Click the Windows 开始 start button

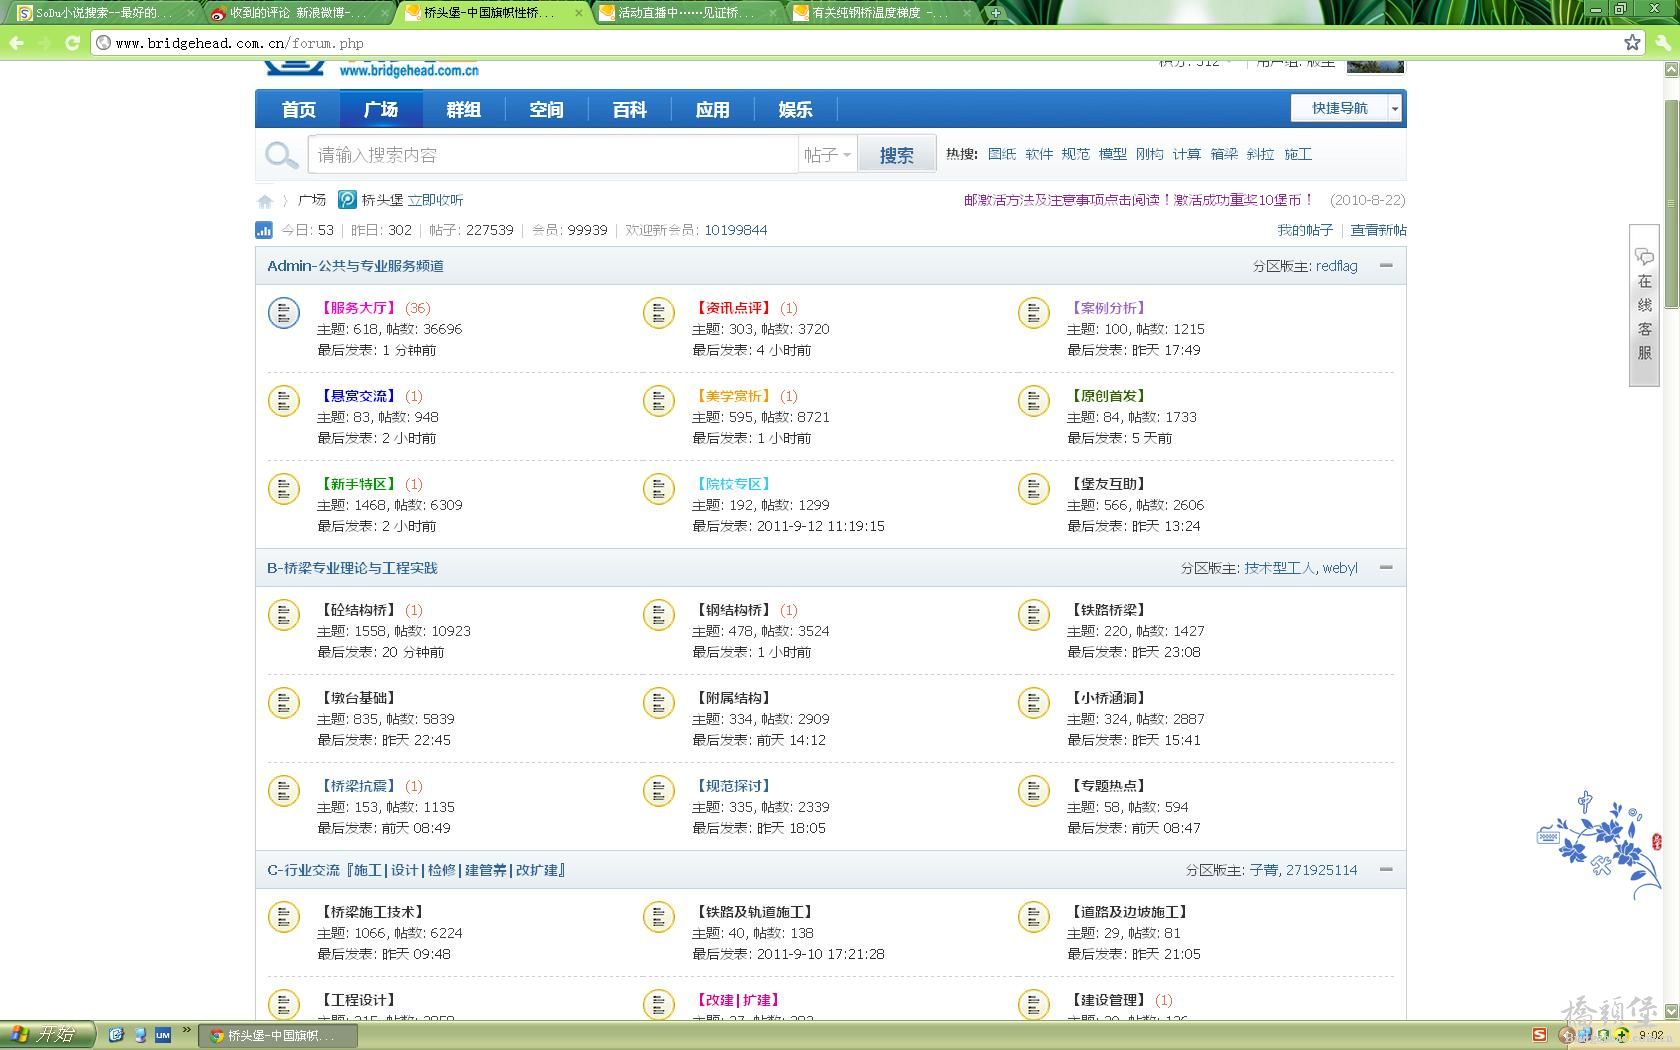(47, 1035)
